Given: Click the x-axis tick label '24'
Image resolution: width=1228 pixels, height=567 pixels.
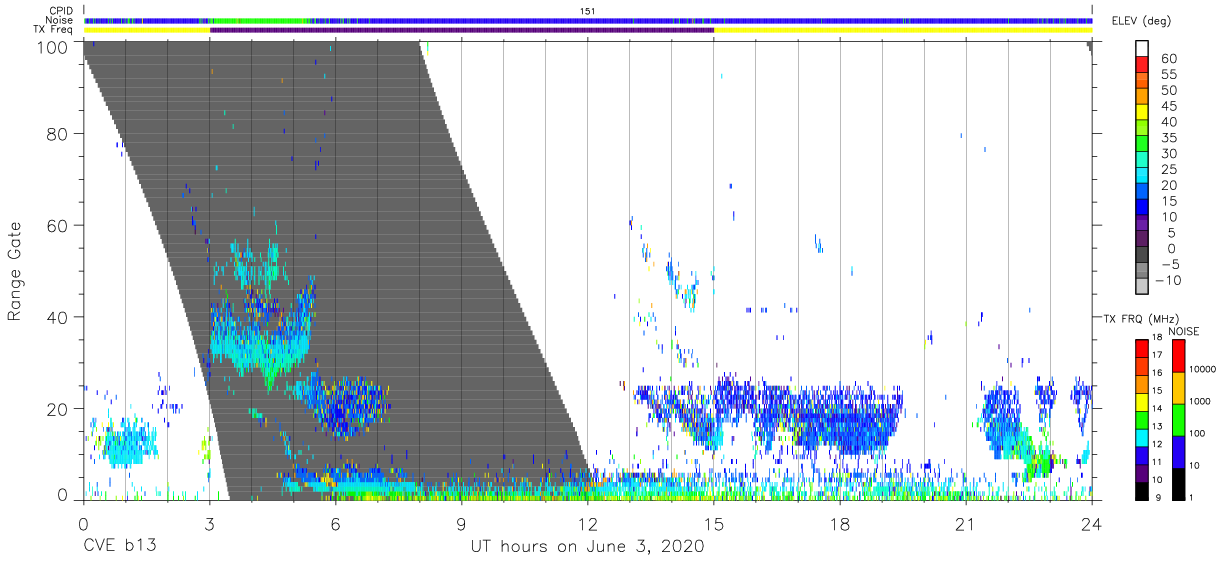Looking at the screenshot, I should coord(1091,523).
